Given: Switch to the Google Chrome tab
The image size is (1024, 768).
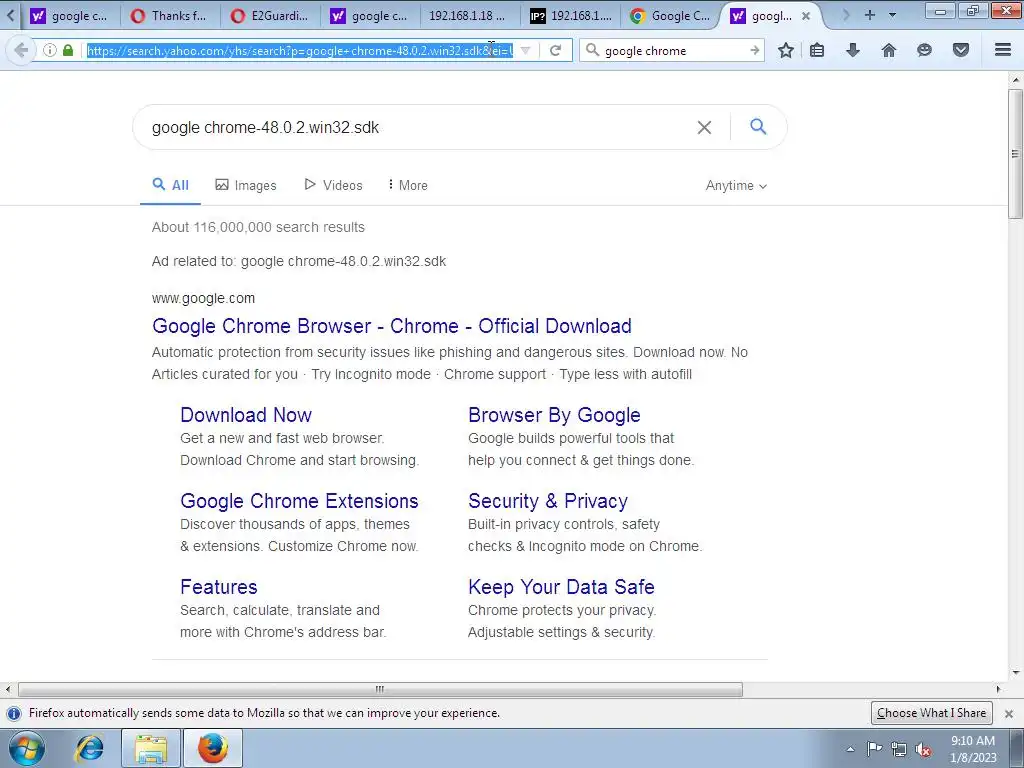Looking at the screenshot, I should [x=671, y=16].
